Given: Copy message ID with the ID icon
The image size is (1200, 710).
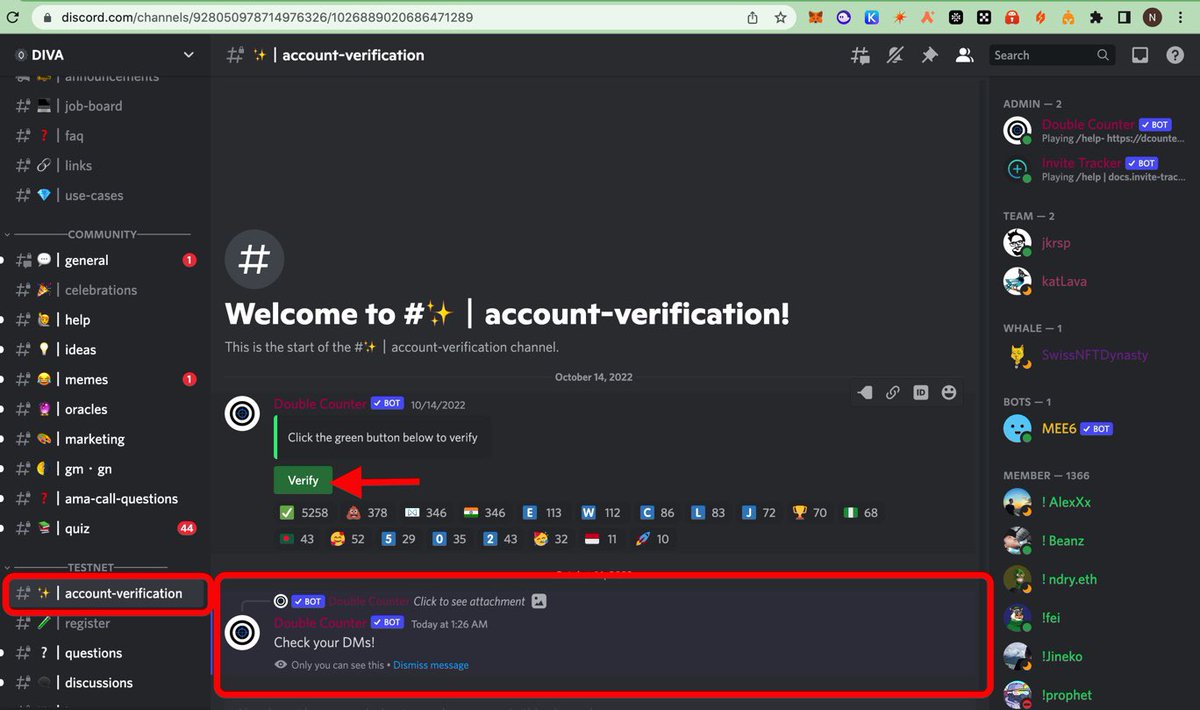Looking at the screenshot, I should pyautogui.click(x=921, y=393).
